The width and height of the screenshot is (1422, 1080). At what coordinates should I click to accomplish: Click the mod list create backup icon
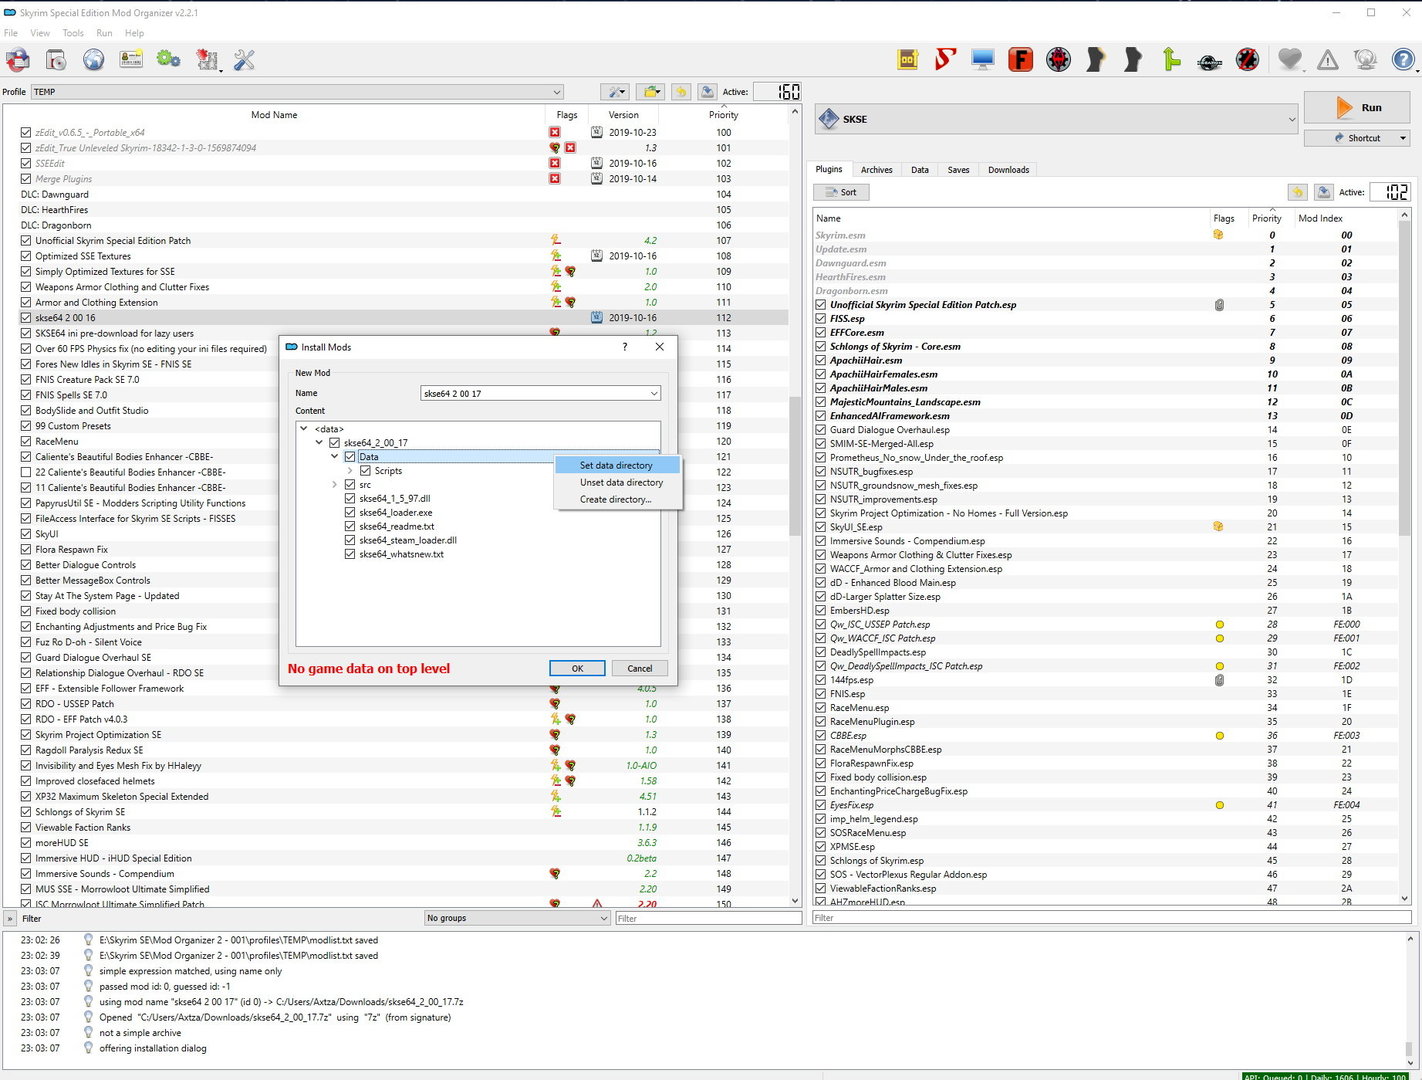[x=707, y=92]
